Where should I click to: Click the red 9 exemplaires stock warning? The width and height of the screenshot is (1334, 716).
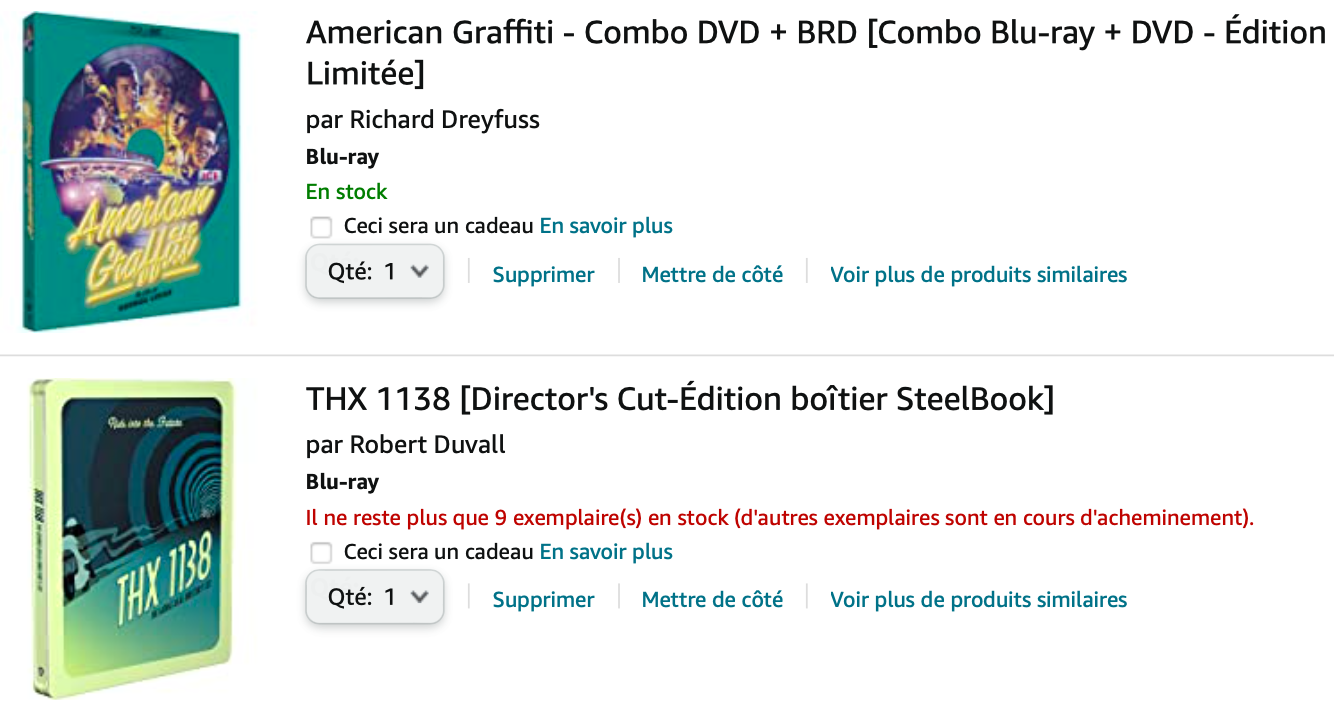click(779, 518)
